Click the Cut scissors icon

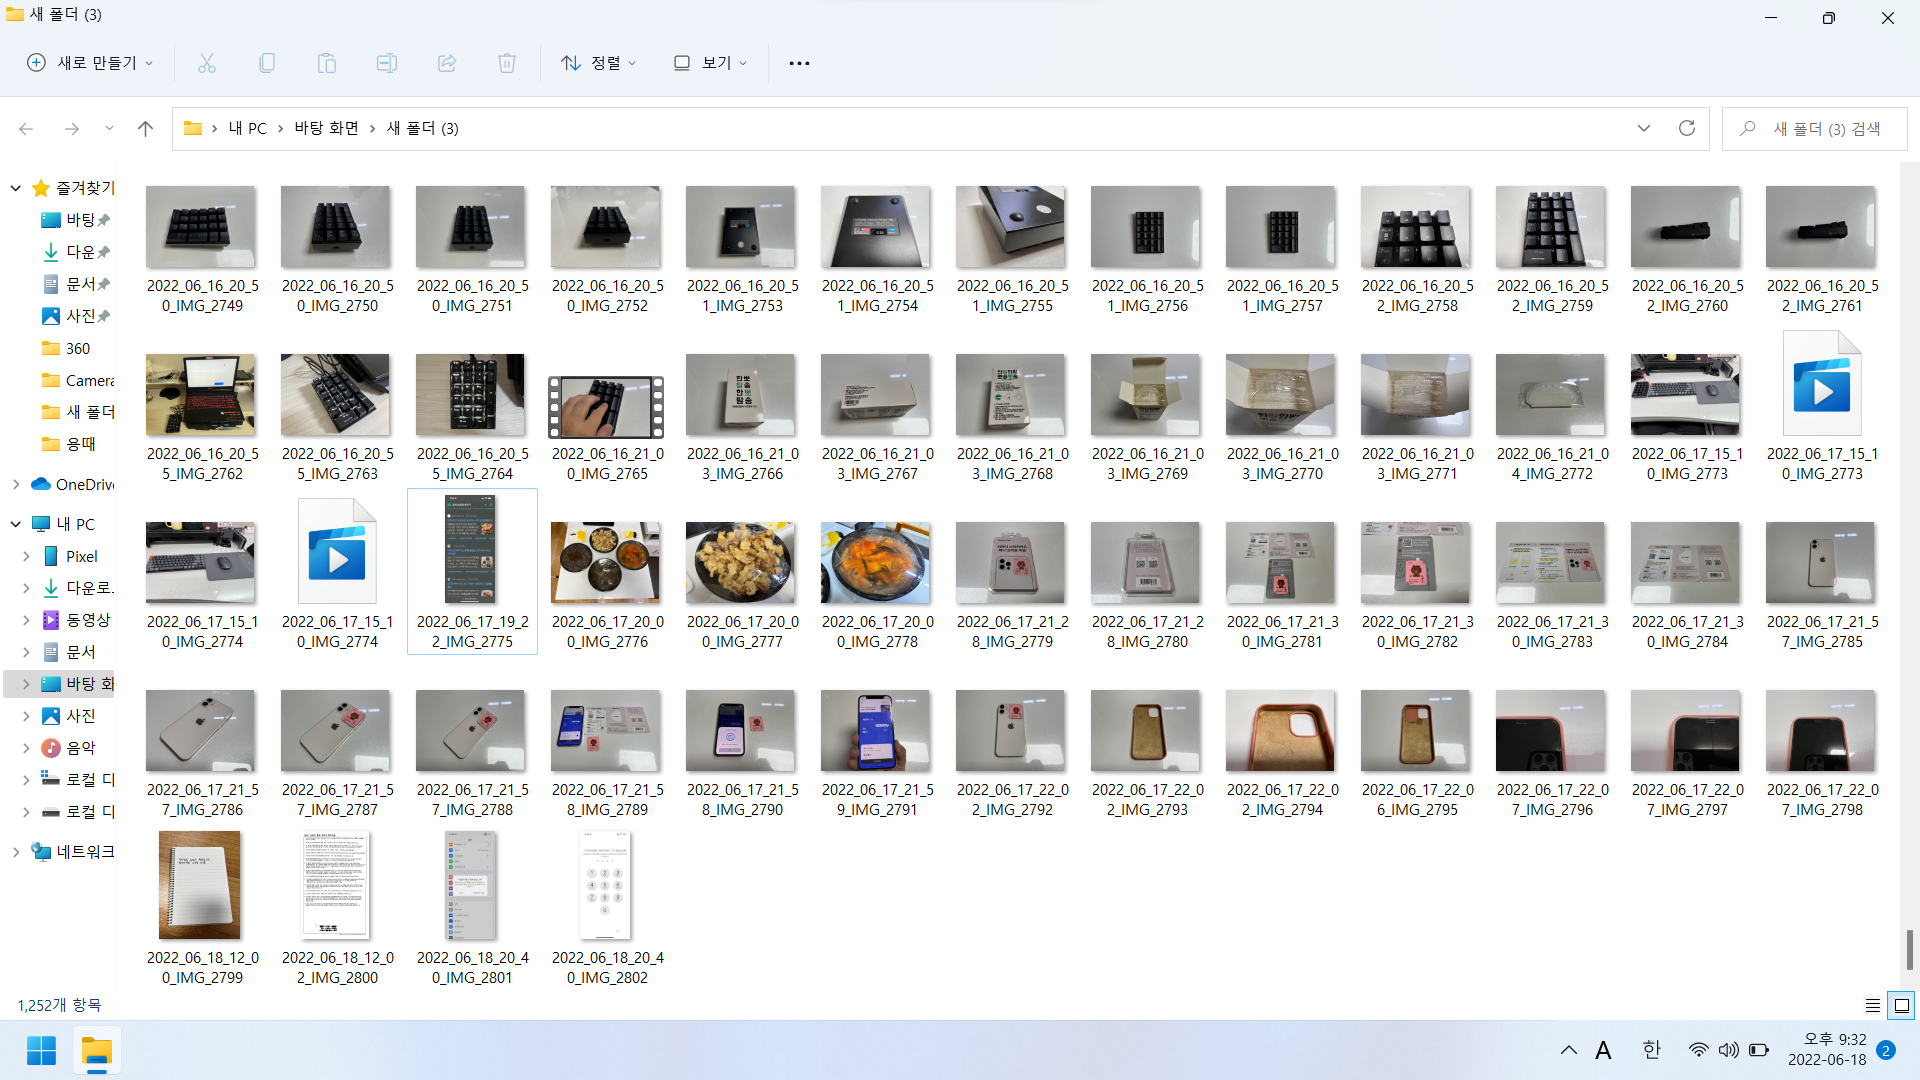click(x=207, y=63)
